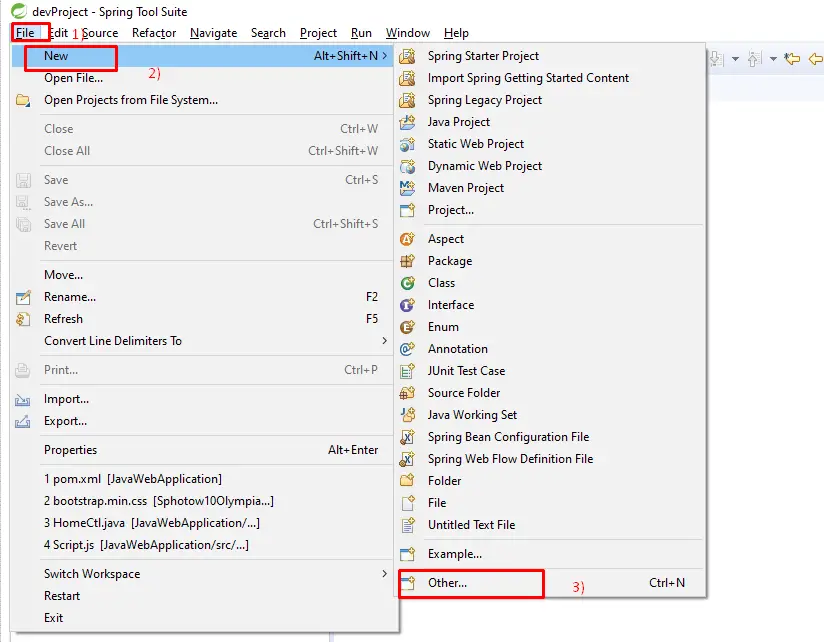Click the Java Project icon

tap(407, 122)
